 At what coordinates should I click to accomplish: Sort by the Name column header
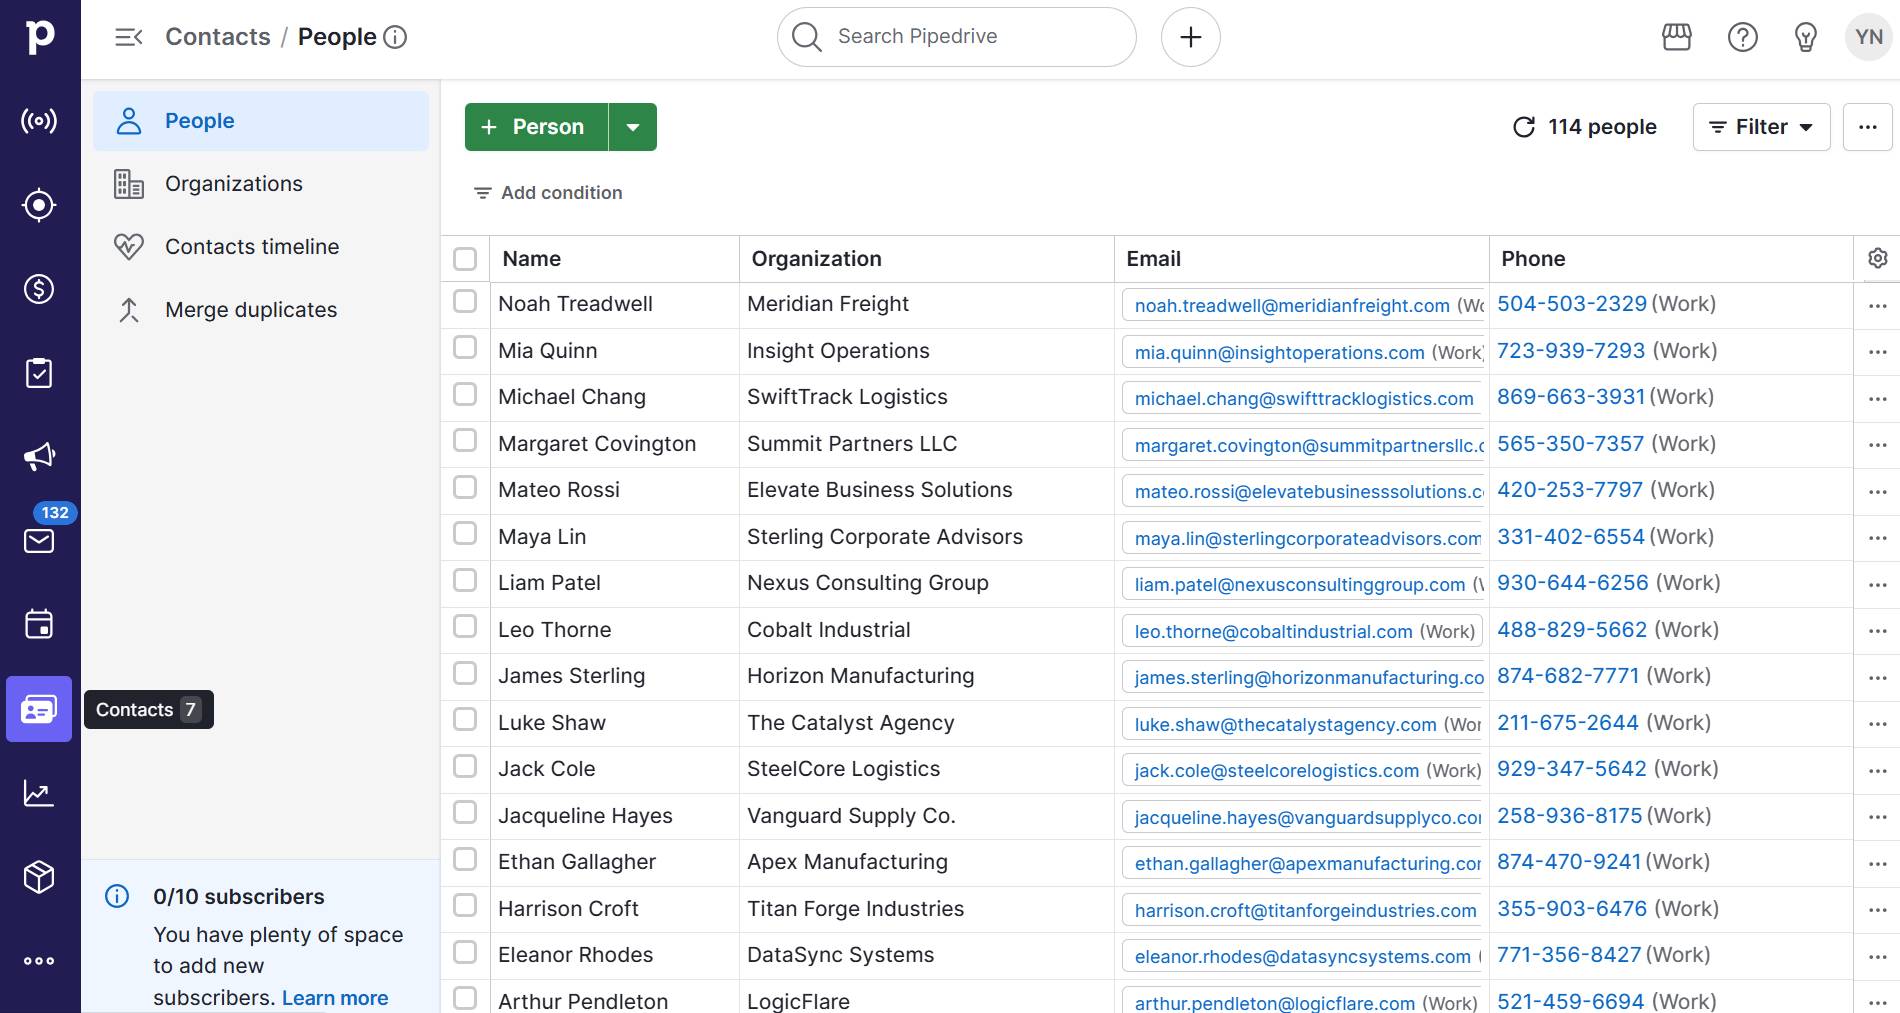click(532, 259)
